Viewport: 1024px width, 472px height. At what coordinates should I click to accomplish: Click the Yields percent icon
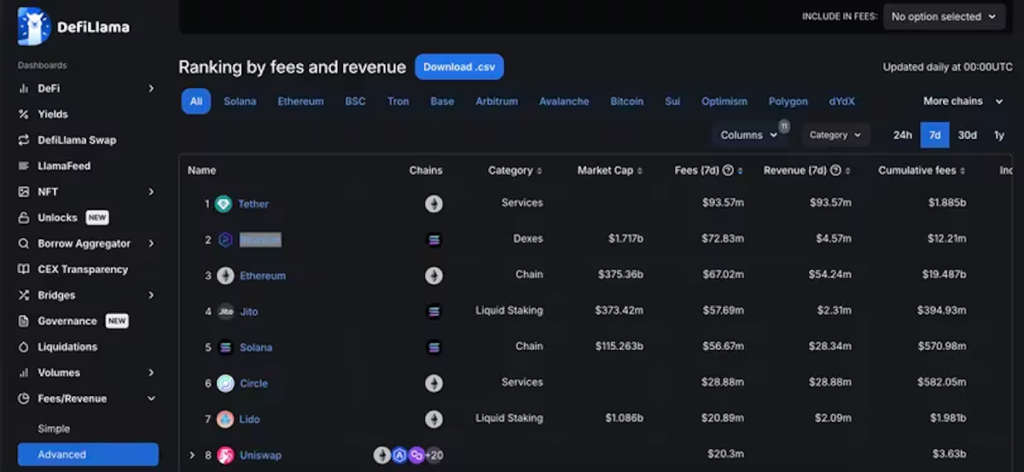[24, 114]
